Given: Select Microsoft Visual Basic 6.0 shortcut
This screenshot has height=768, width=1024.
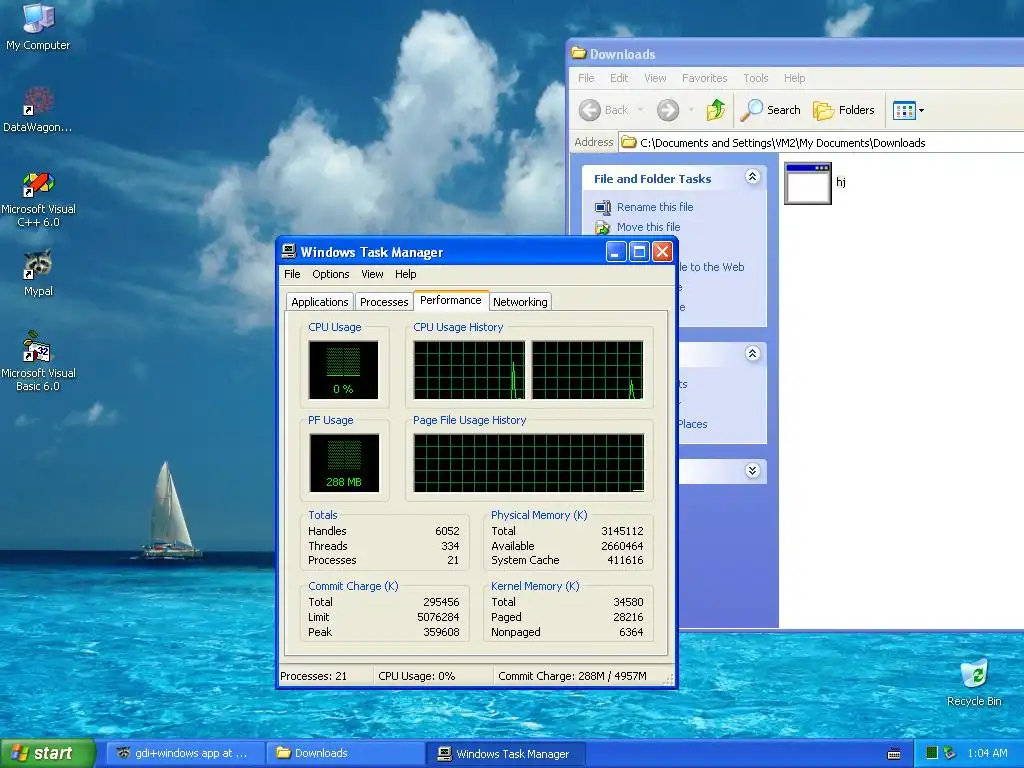Looking at the screenshot, I should click(38, 361).
